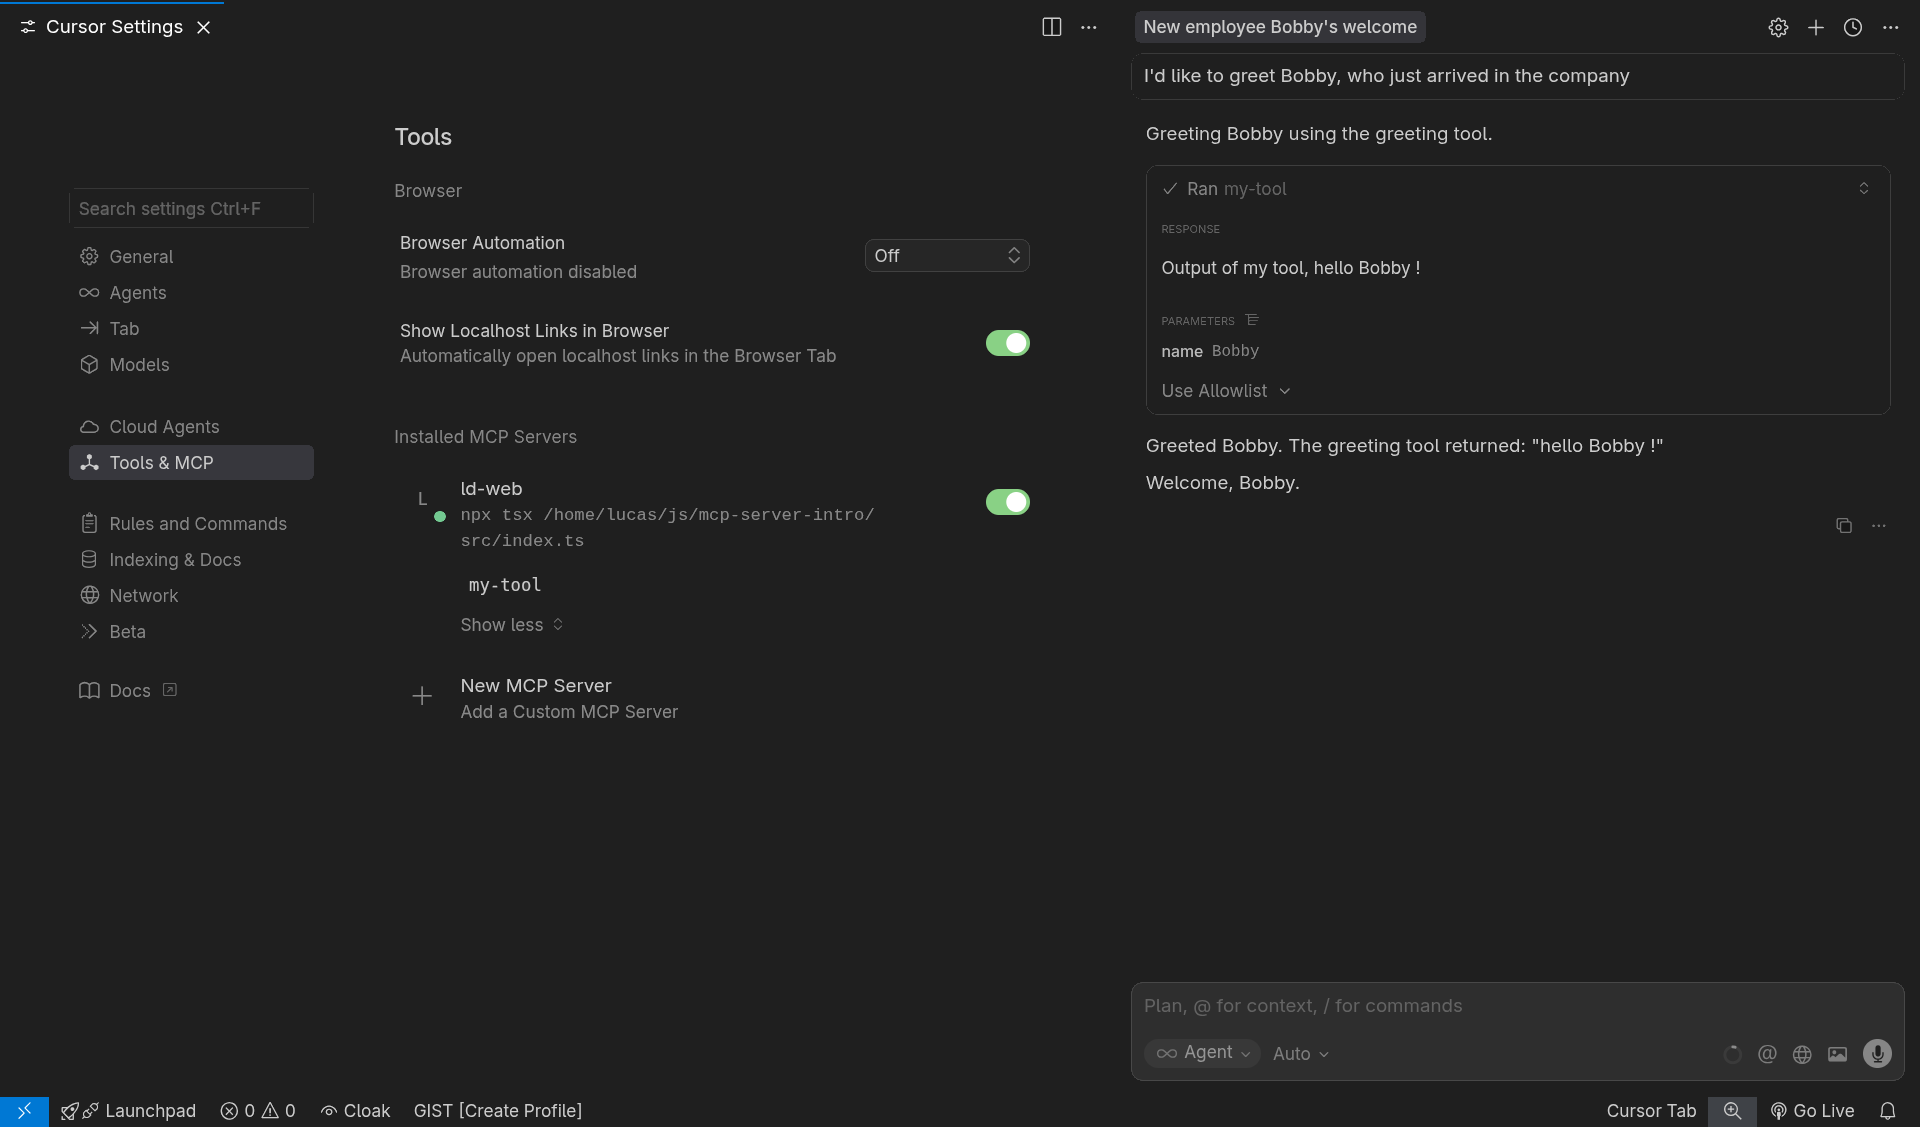Toggle Show Localhost Links in Browser
1920x1127 pixels.
tap(1007, 343)
